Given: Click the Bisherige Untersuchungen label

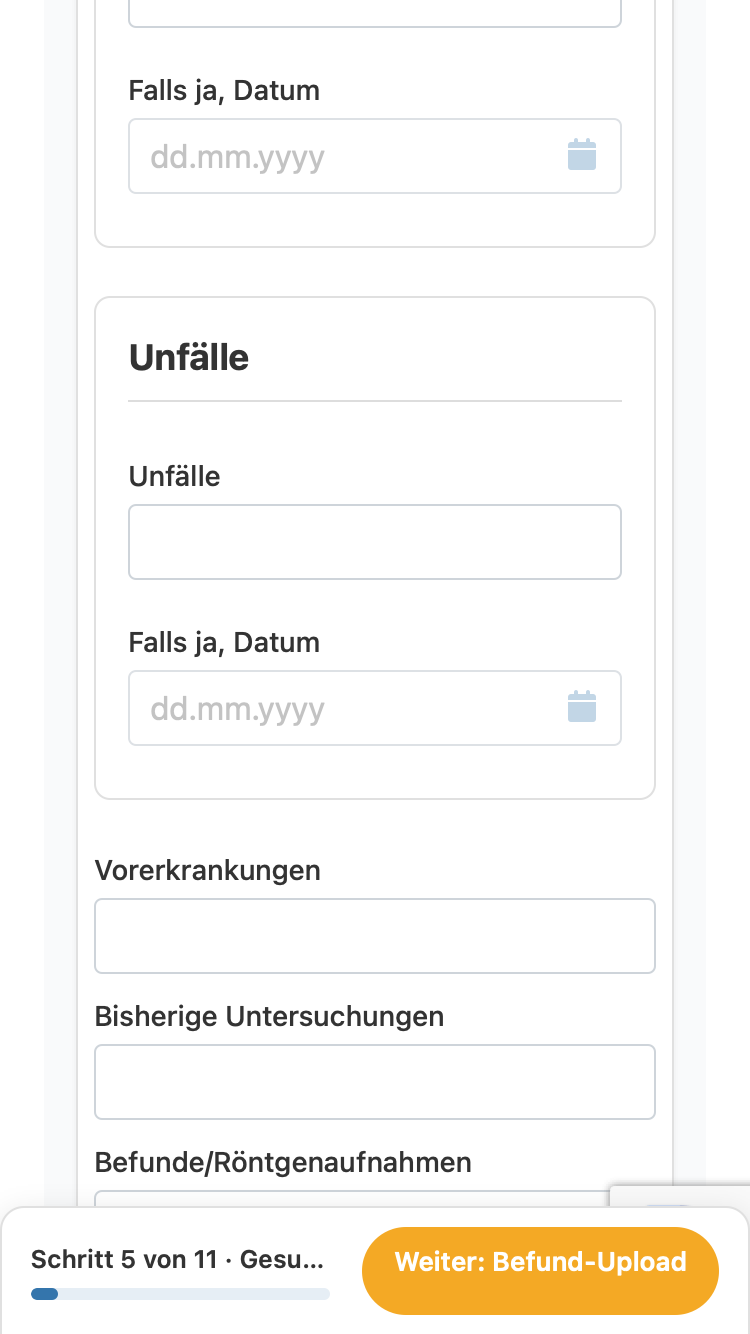Looking at the screenshot, I should click(x=269, y=1016).
